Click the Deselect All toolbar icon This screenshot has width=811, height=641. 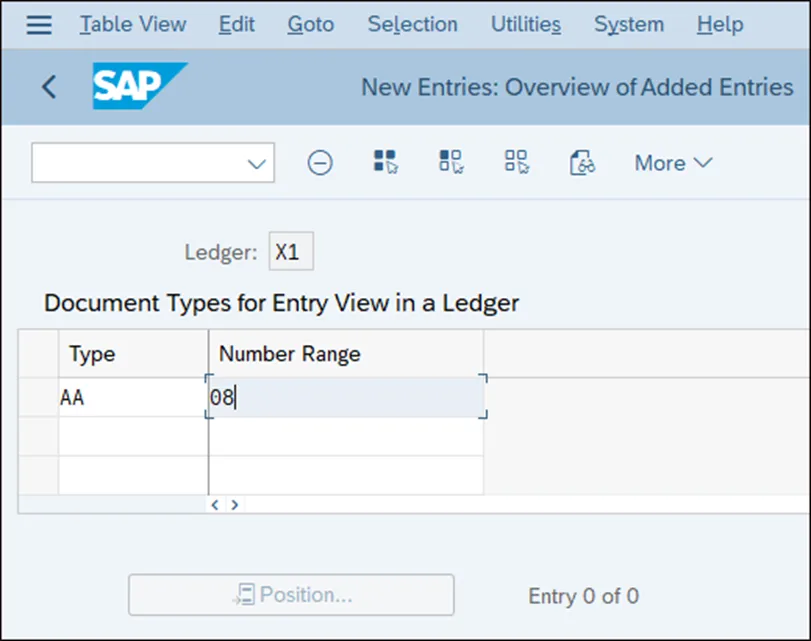pos(516,162)
